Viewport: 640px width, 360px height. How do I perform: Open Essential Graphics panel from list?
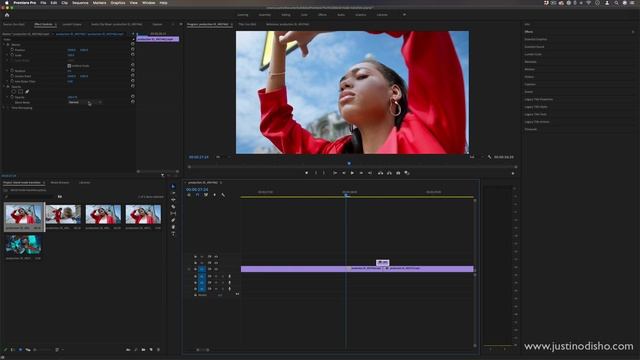tap(536, 39)
